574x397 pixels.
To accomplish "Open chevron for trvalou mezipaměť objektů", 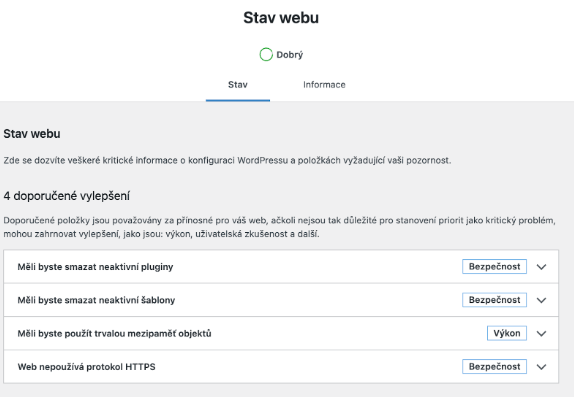I will [x=541, y=334].
